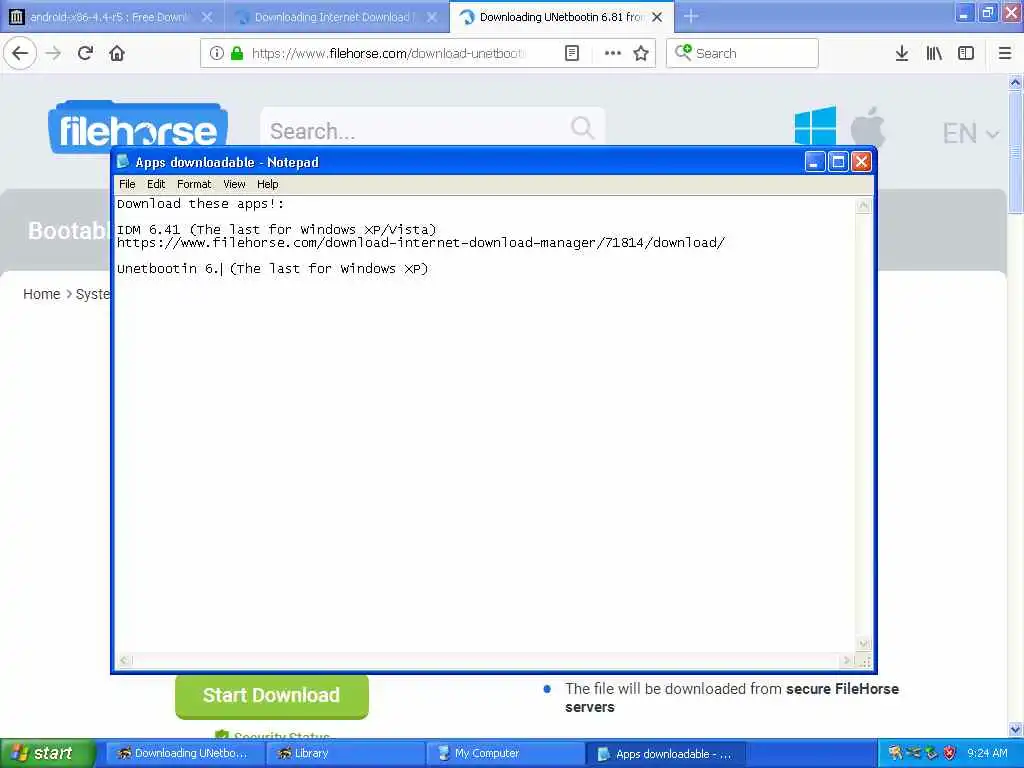The width and height of the screenshot is (1024, 768).
Task: Click the Home breadcrumb link
Action: [41, 294]
